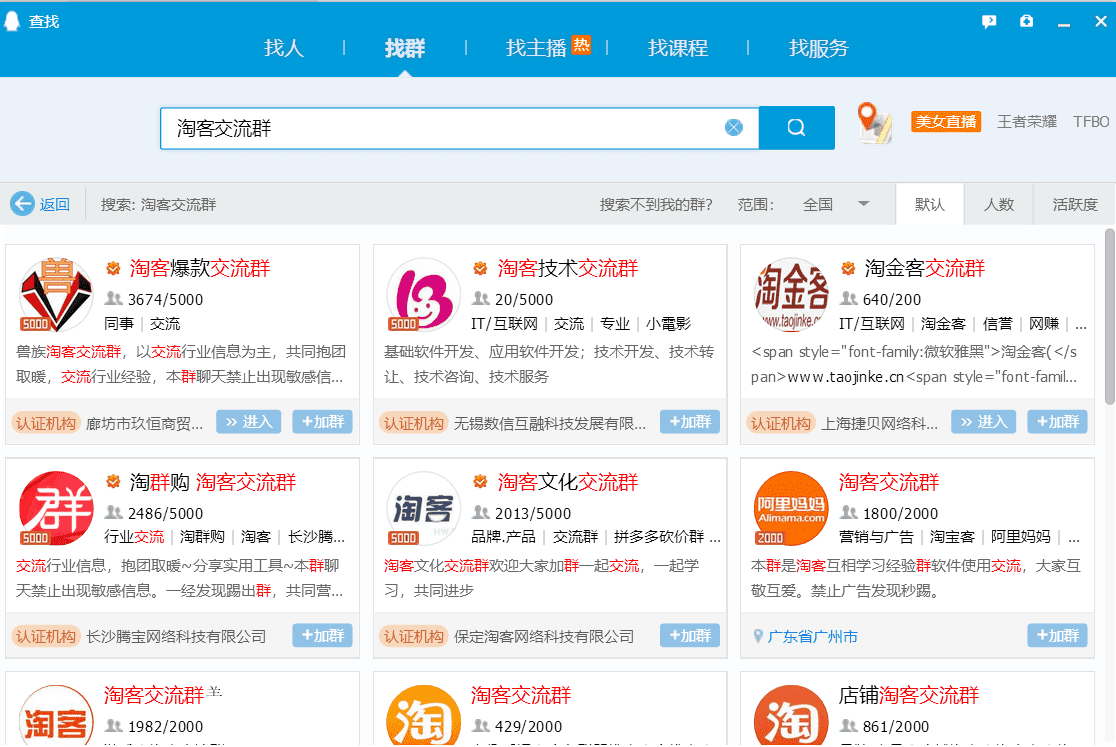Join 阿里妈妈 淘客交流群 with +加群
This screenshot has width=1116, height=747.
[1057, 635]
